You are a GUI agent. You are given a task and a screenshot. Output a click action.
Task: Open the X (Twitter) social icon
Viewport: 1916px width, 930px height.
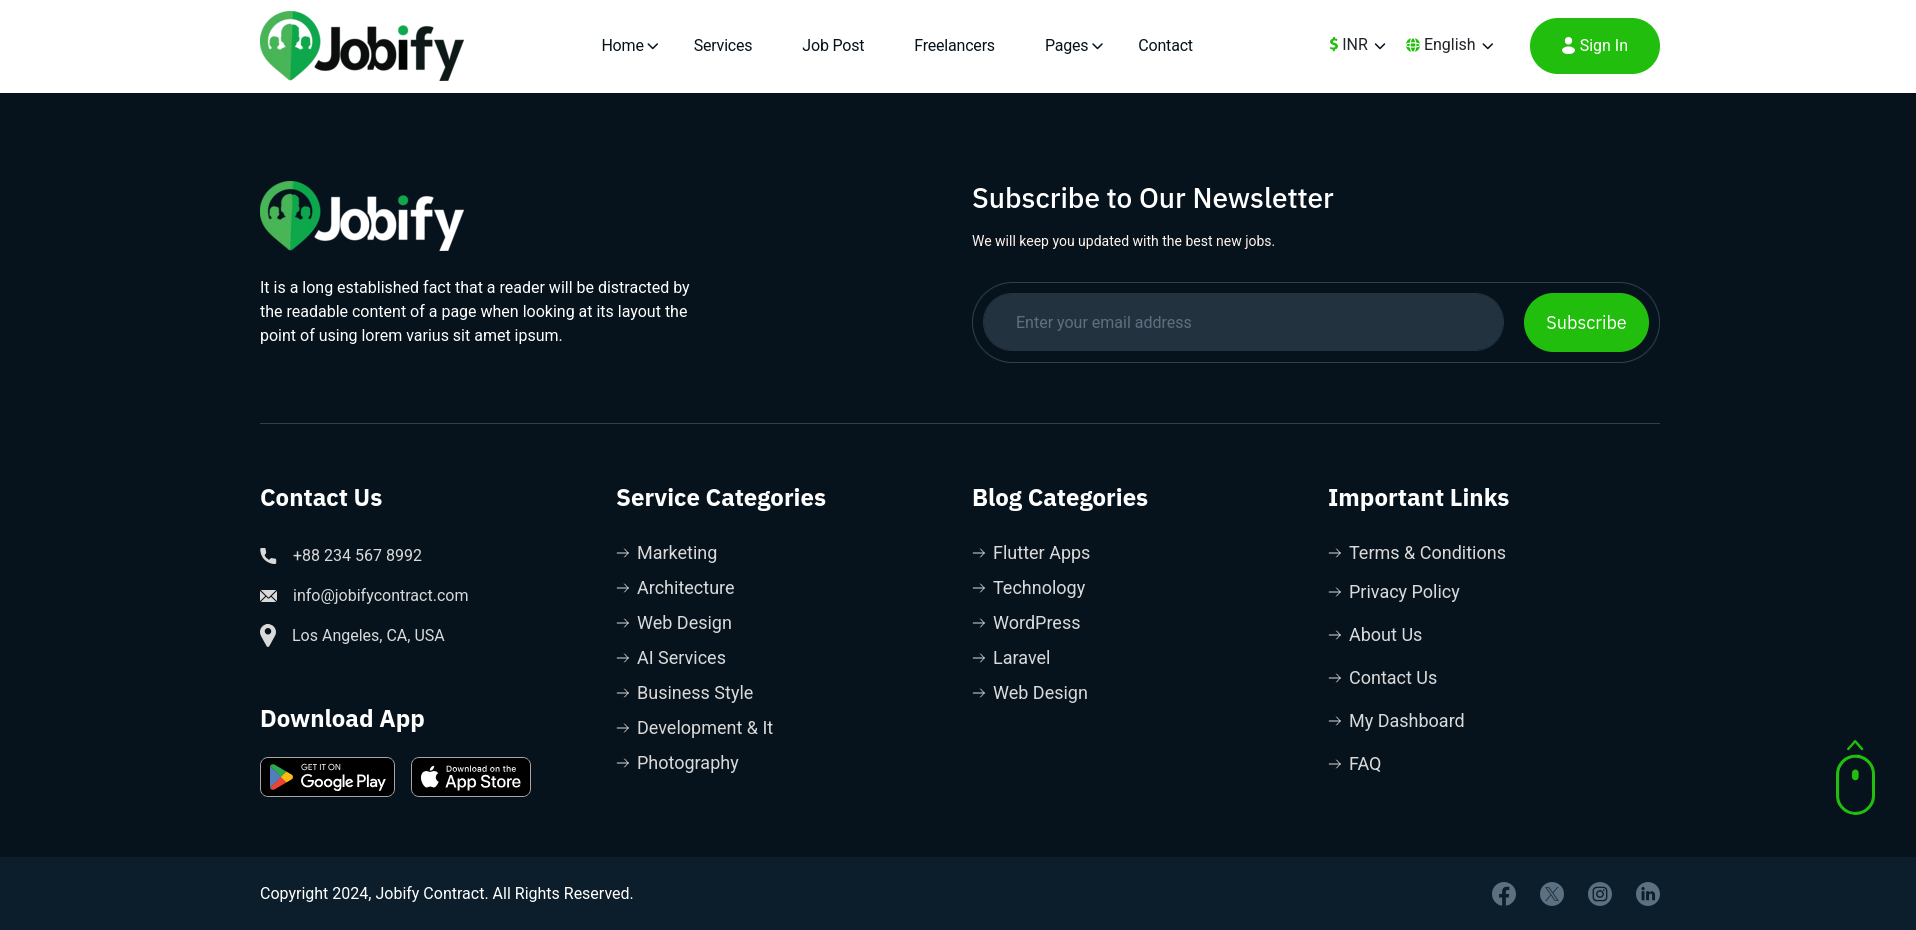pyautogui.click(x=1551, y=894)
